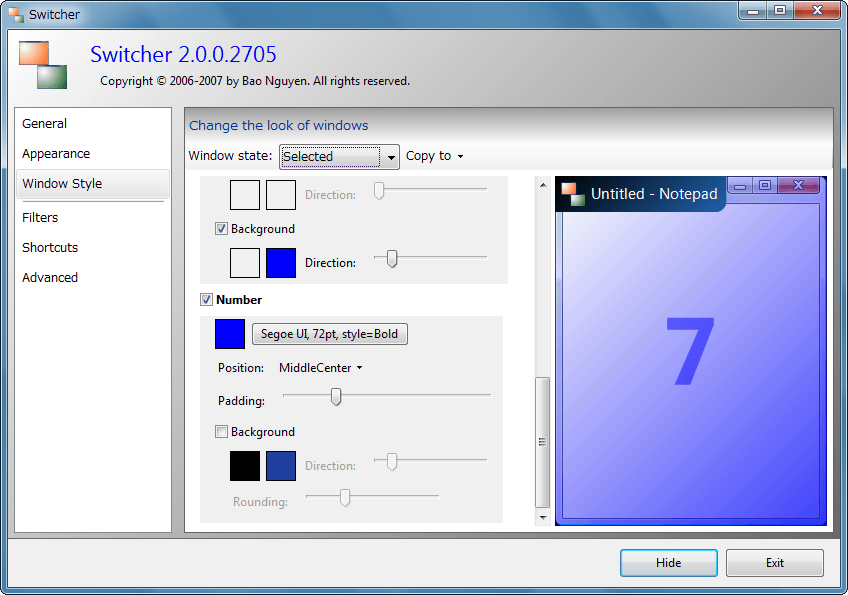Disable the checked Background checkbox above Number
Image resolution: width=848 pixels, height=595 pixels.
(x=222, y=229)
